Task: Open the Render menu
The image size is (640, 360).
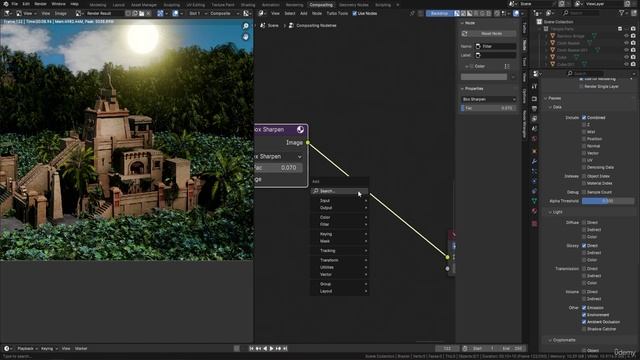Action: coord(40,4)
